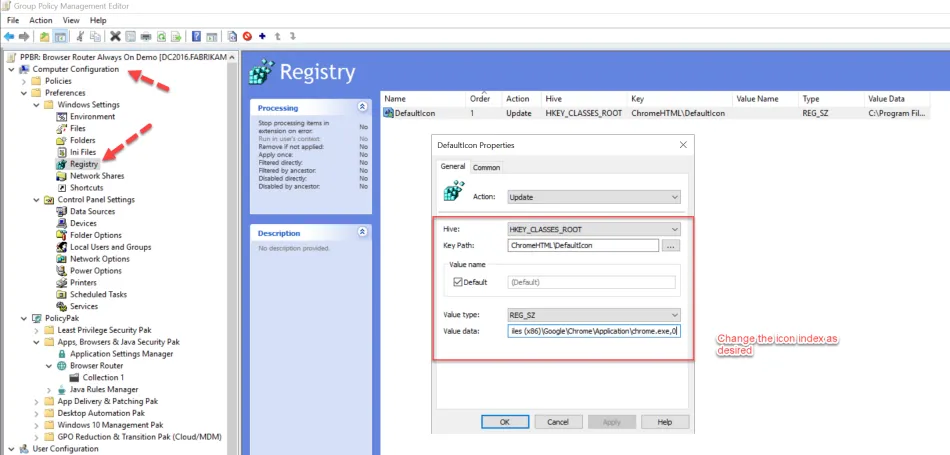Image resolution: width=950 pixels, height=455 pixels.
Task: Collapse the Computer Configuration tree node
Action: pos(10,69)
